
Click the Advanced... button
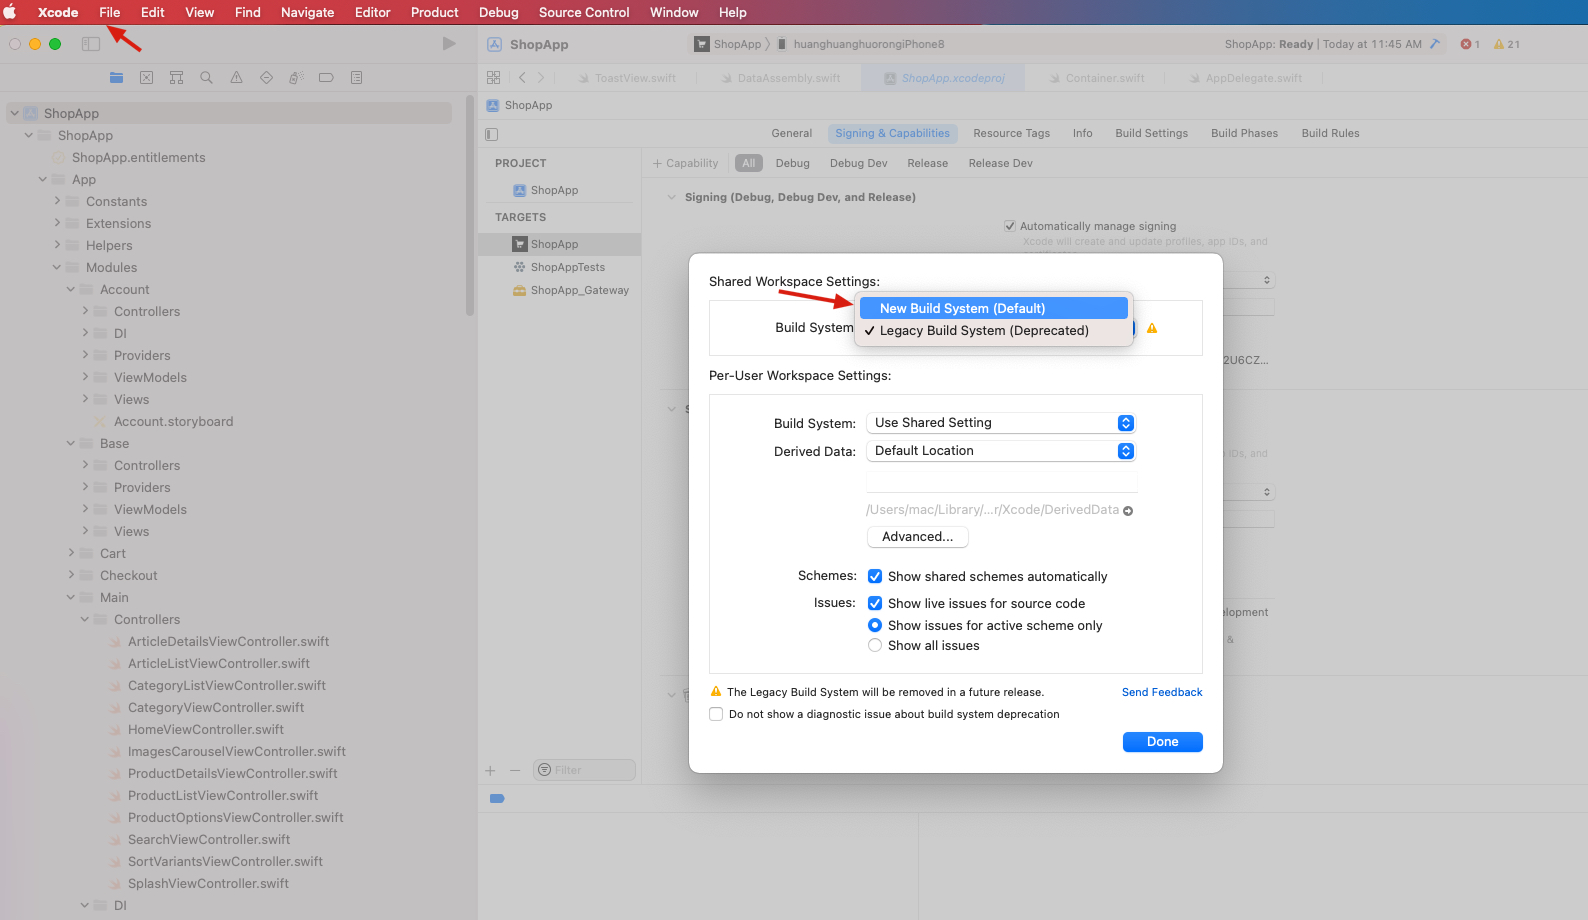[x=918, y=537]
